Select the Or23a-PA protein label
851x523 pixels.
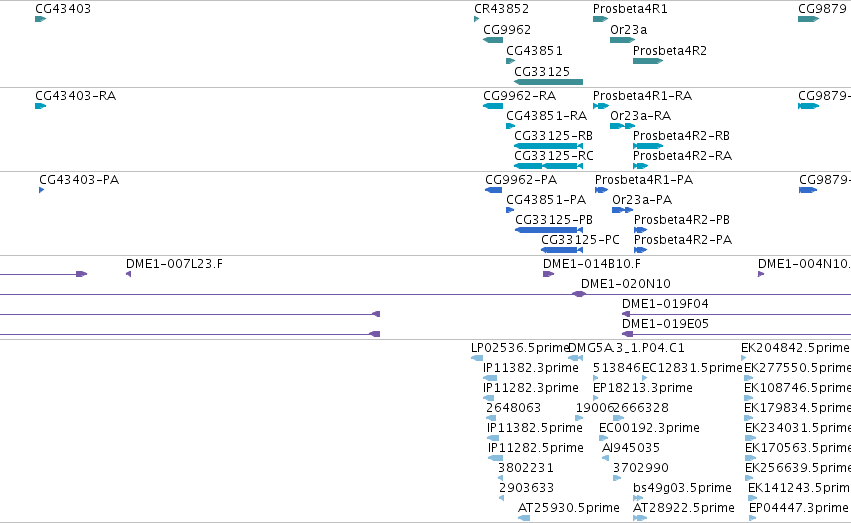642,200
